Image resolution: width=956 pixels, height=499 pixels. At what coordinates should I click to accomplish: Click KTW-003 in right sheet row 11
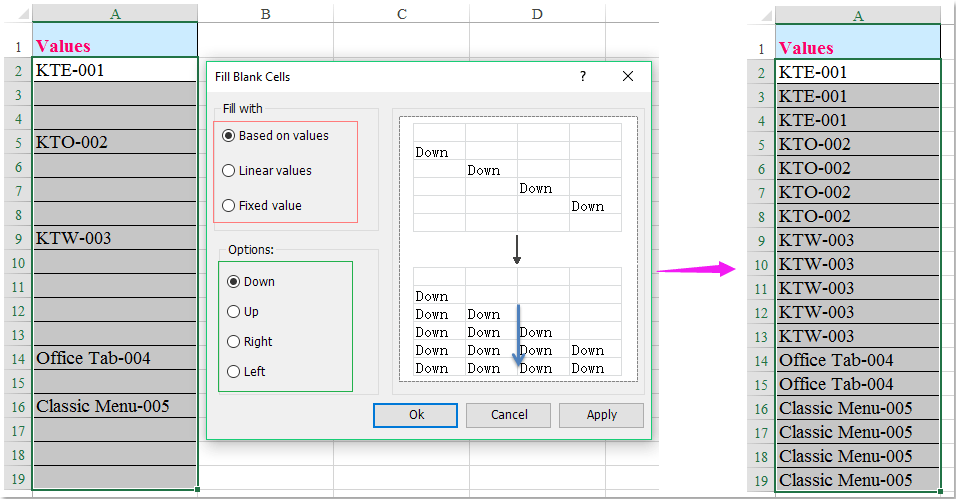(858, 288)
